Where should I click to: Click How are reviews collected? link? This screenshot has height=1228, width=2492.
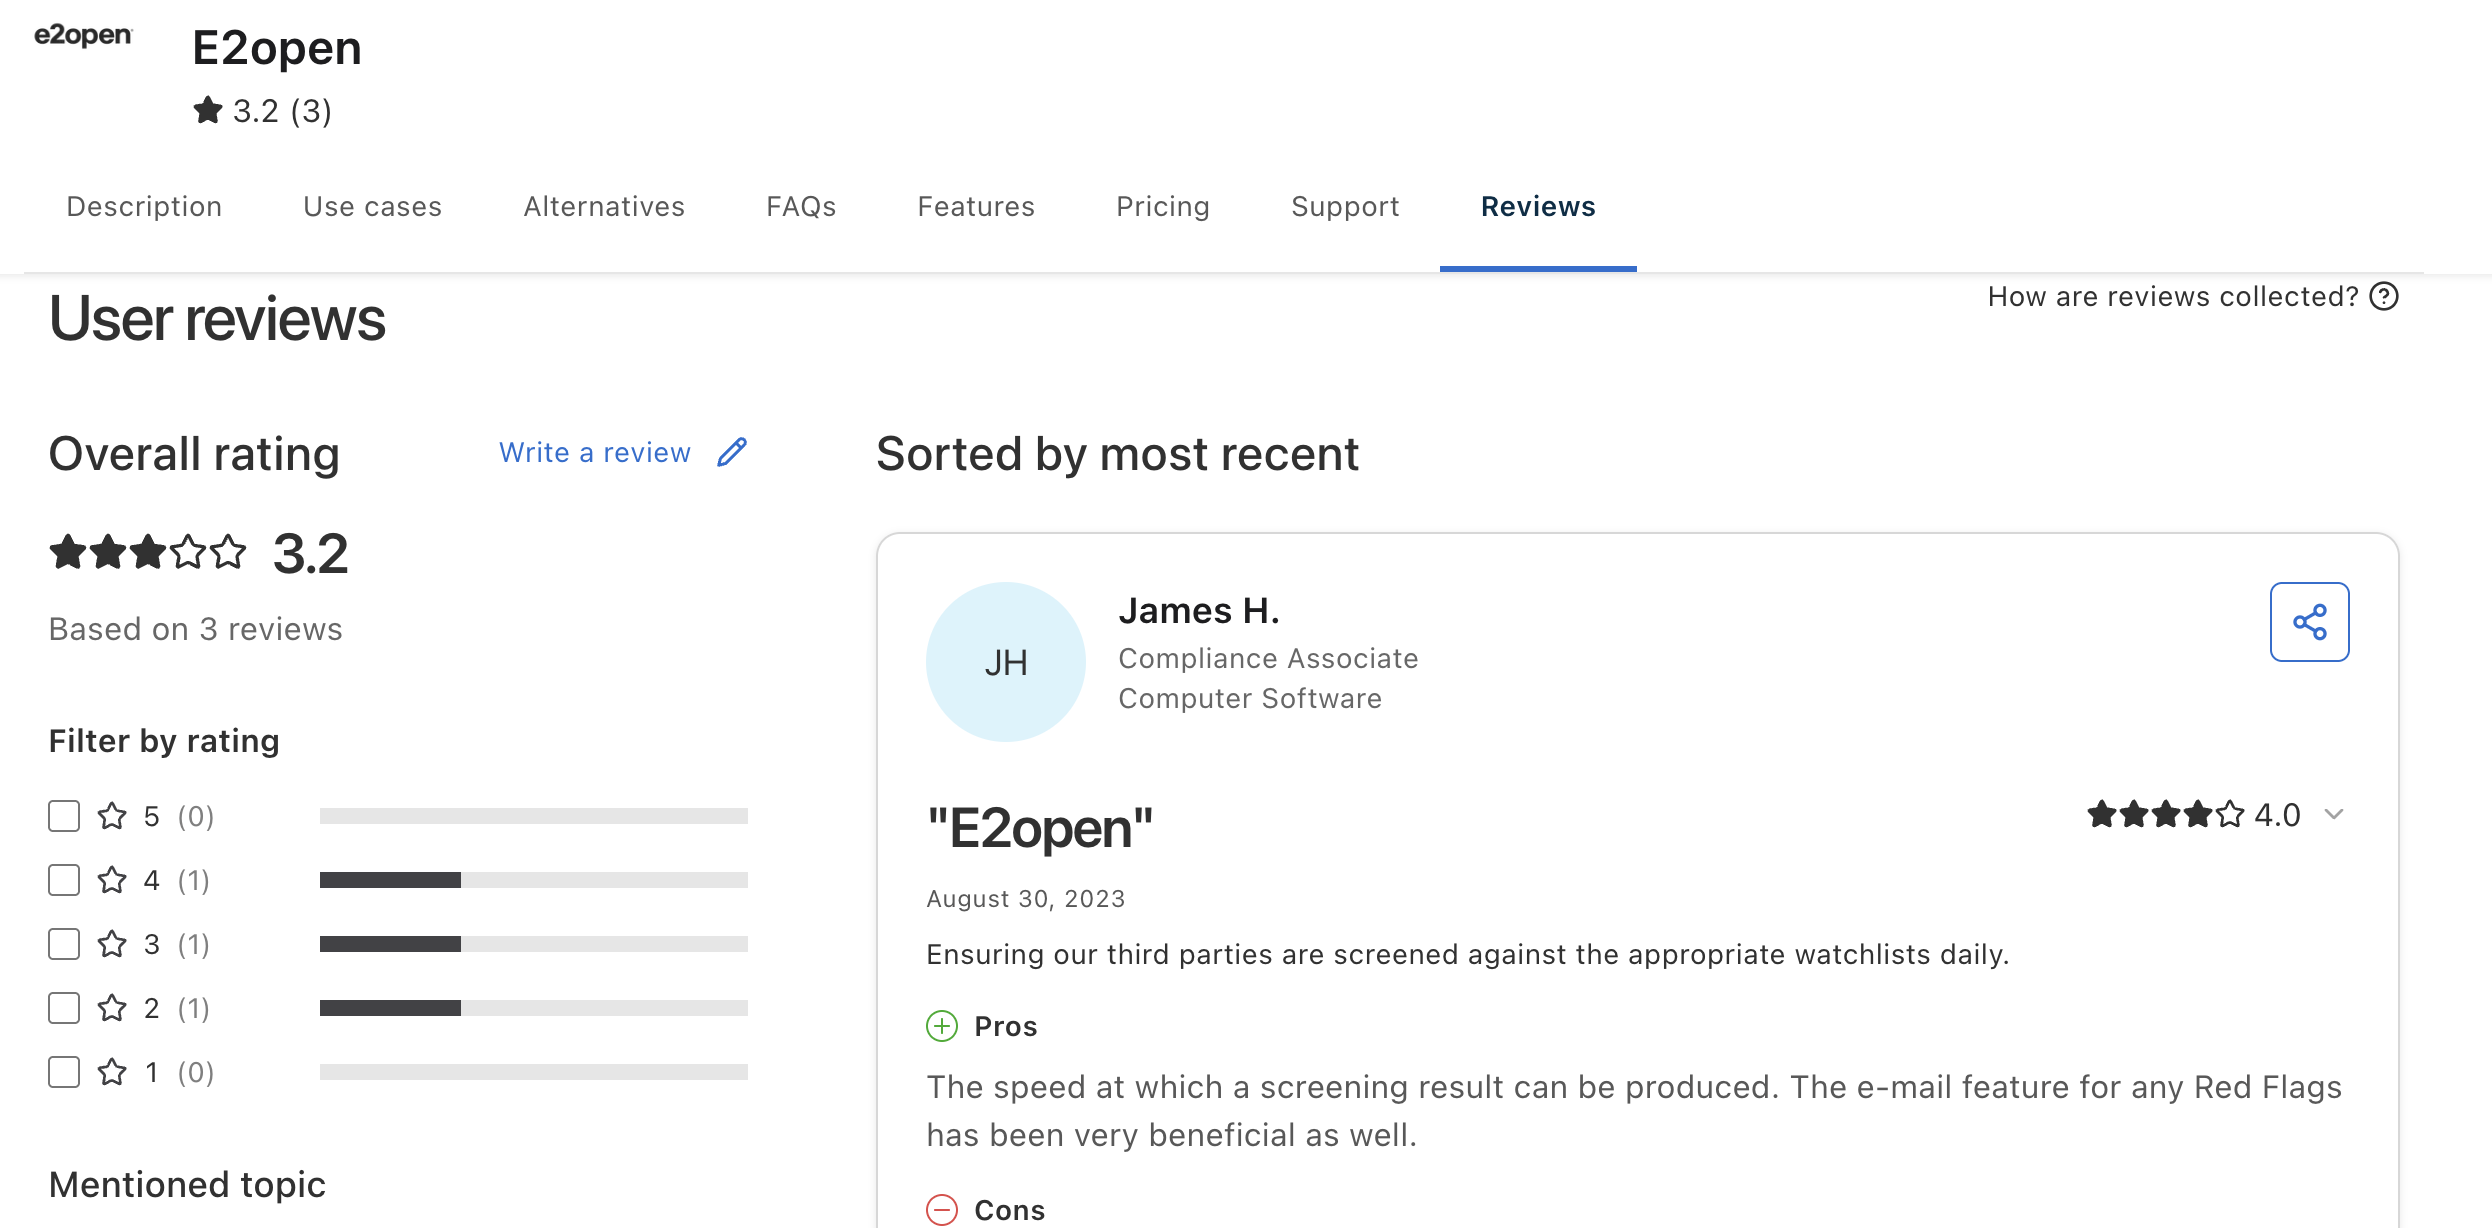2173,297
